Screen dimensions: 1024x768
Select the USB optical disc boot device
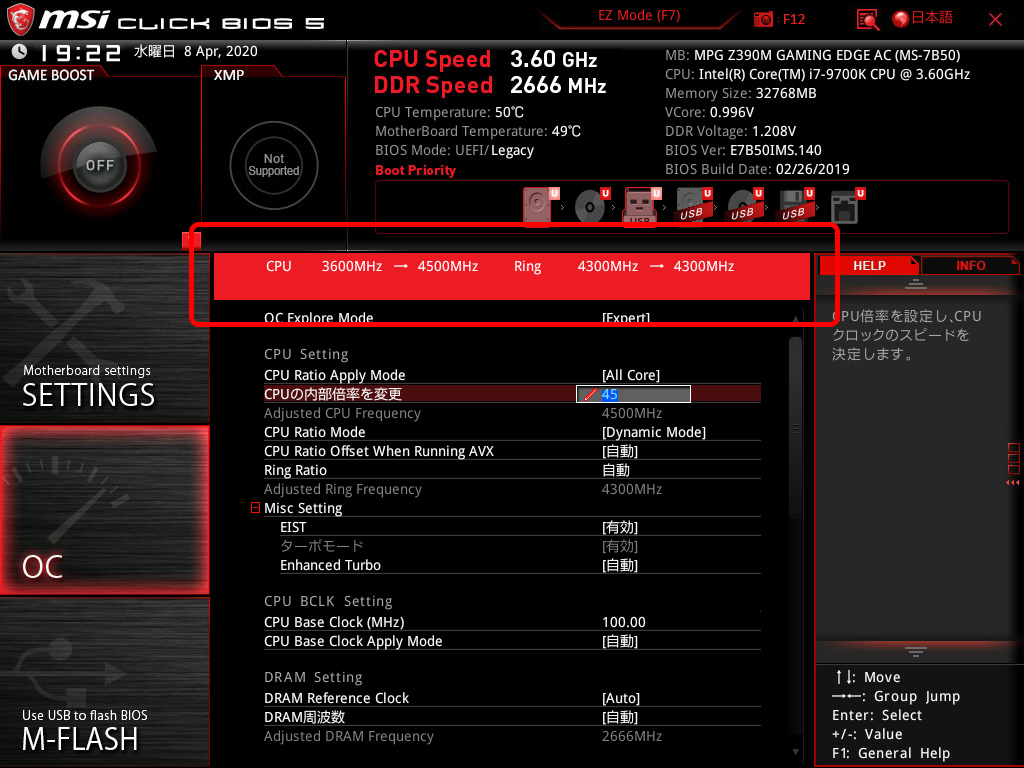(744, 206)
